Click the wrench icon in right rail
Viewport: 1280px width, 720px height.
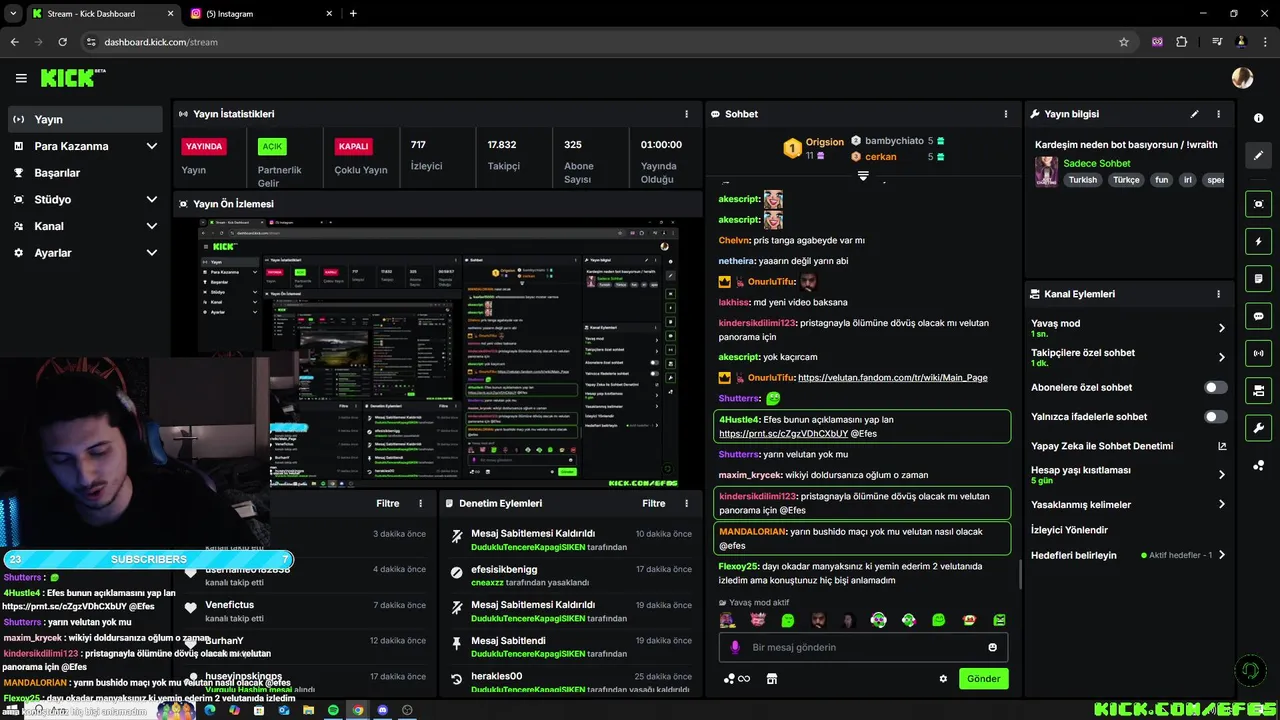click(x=1258, y=428)
